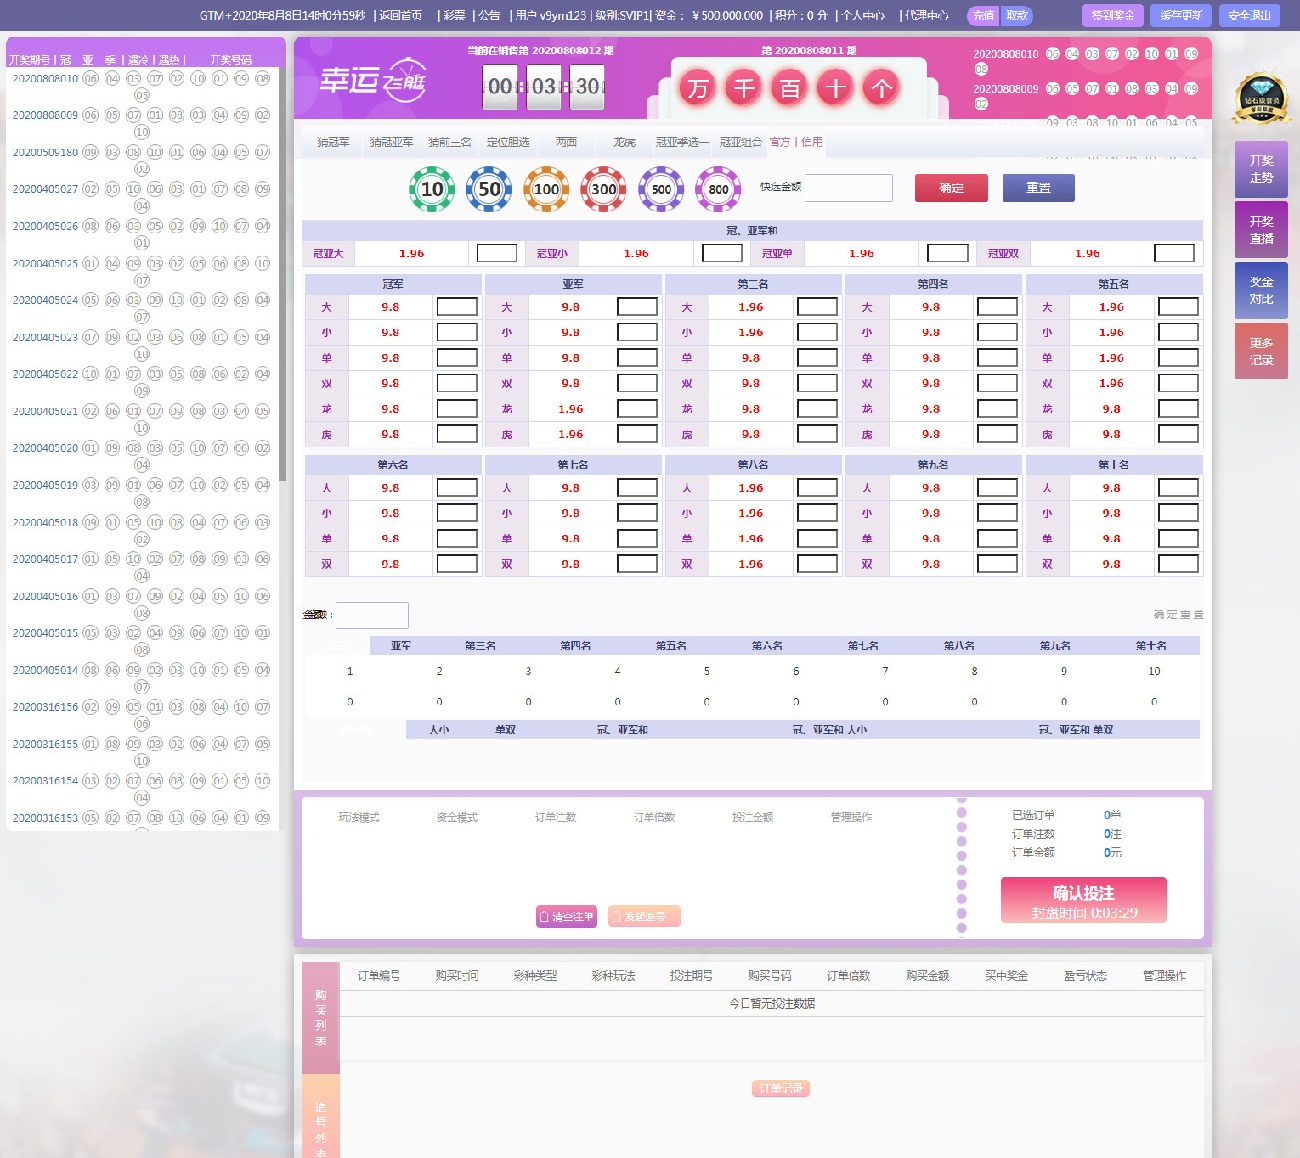Viewport: 1300px width, 1158px height.
Task: Click the 幸运飞艇 game logo
Action: pyautogui.click(x=372, y=81)
